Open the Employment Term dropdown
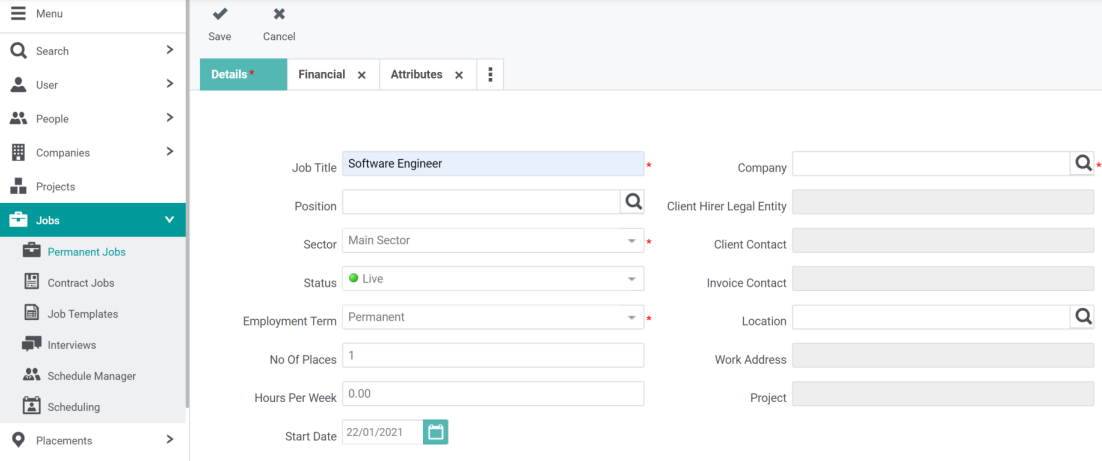Screen dimensions: 1102x461 pyautogui.click(x=493, y=317)
